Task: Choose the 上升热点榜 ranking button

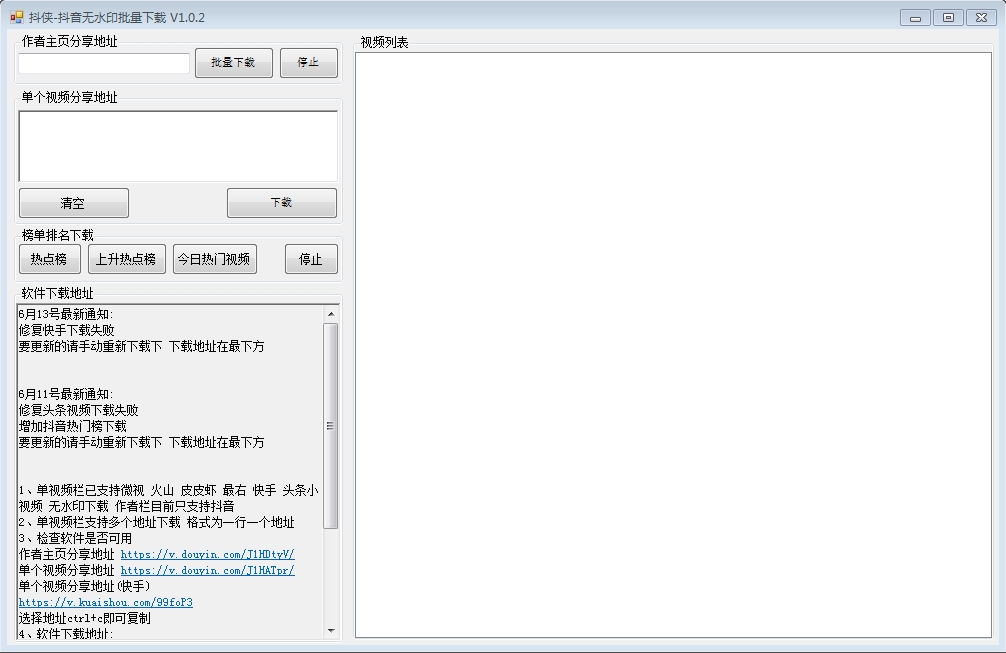Action: tap(126, 259)
